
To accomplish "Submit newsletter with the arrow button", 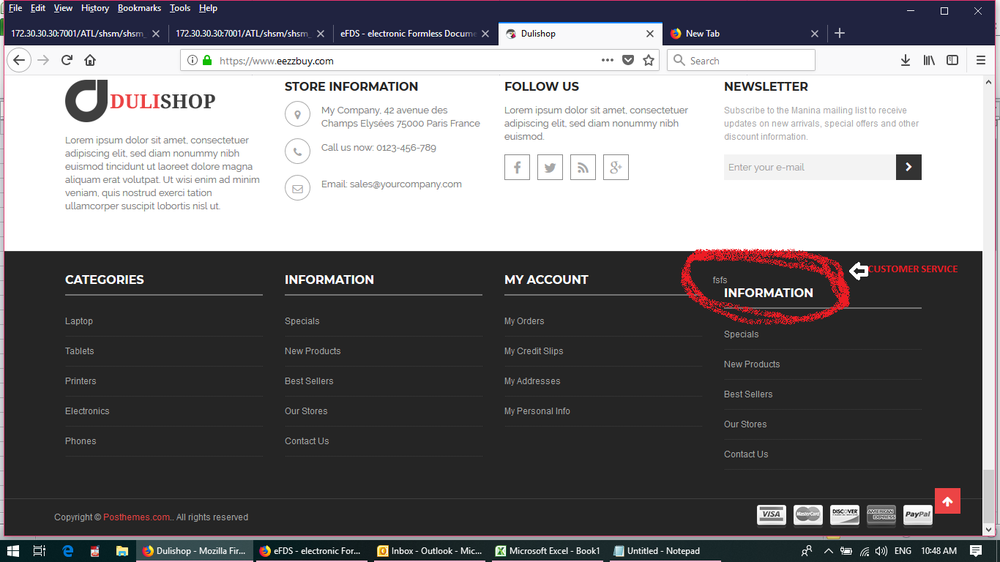I will tap(908, 167).
